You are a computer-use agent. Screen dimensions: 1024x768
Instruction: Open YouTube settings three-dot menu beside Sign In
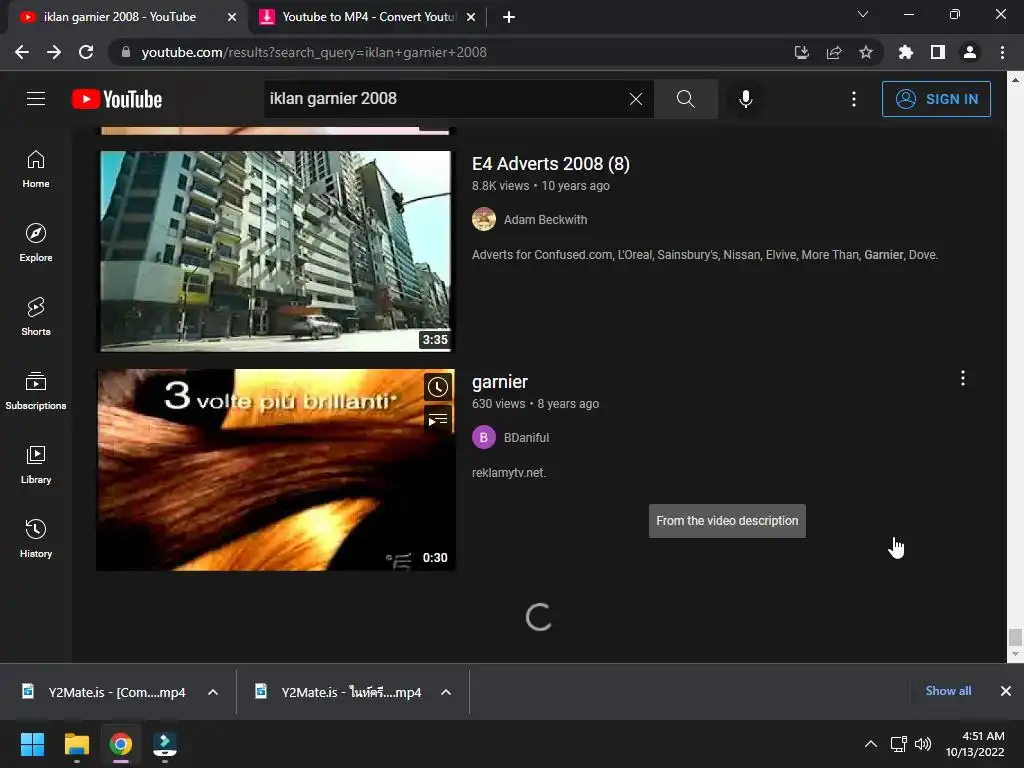(854, 99)
